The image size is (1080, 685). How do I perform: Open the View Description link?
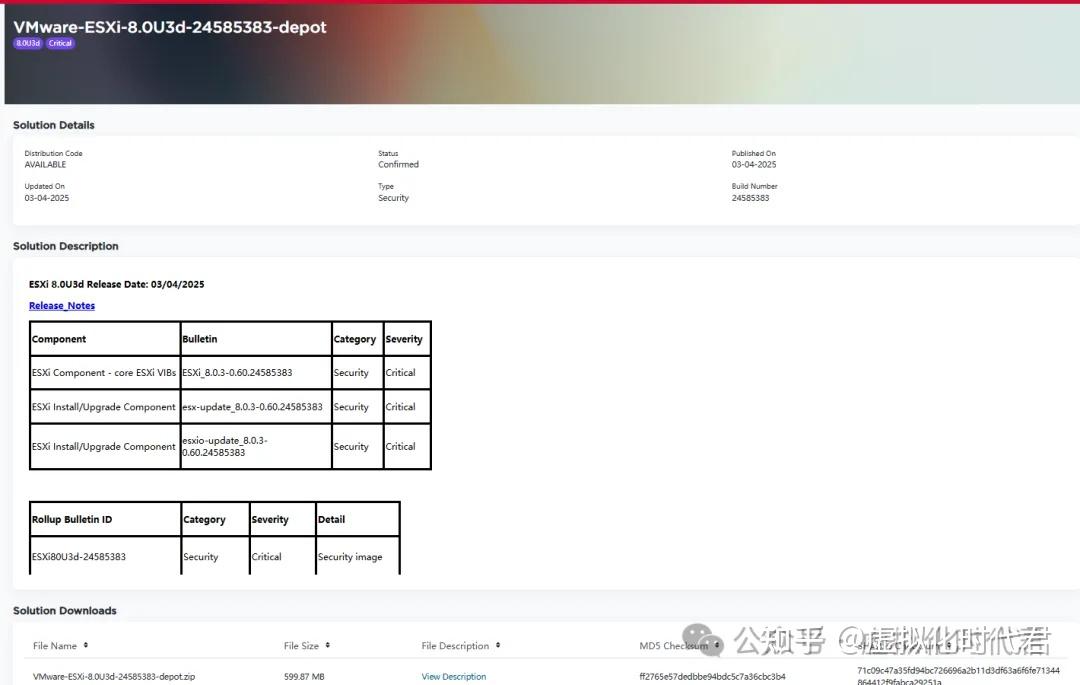pyautogui.click(x=454, y=677)
